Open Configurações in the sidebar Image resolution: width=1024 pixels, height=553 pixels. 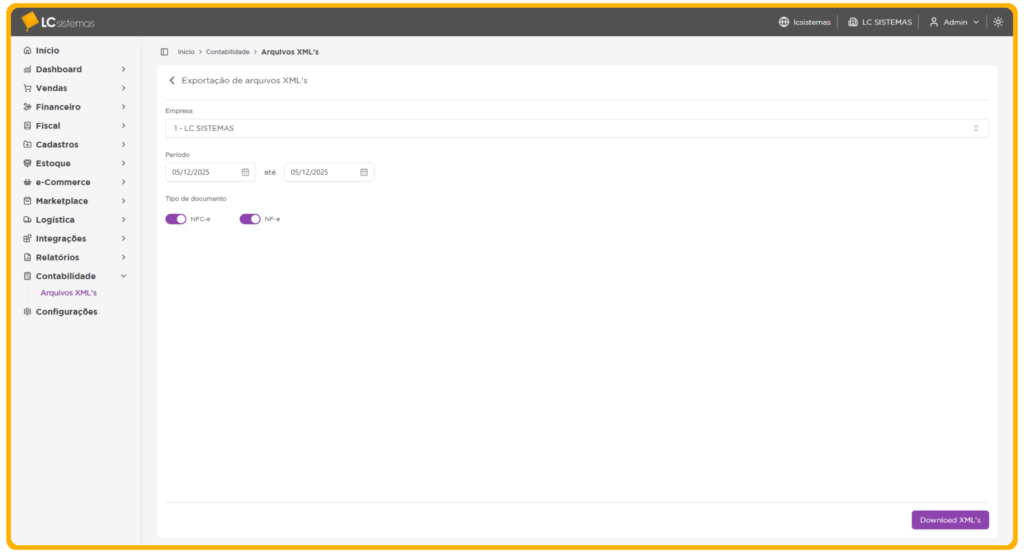point(66,312)
